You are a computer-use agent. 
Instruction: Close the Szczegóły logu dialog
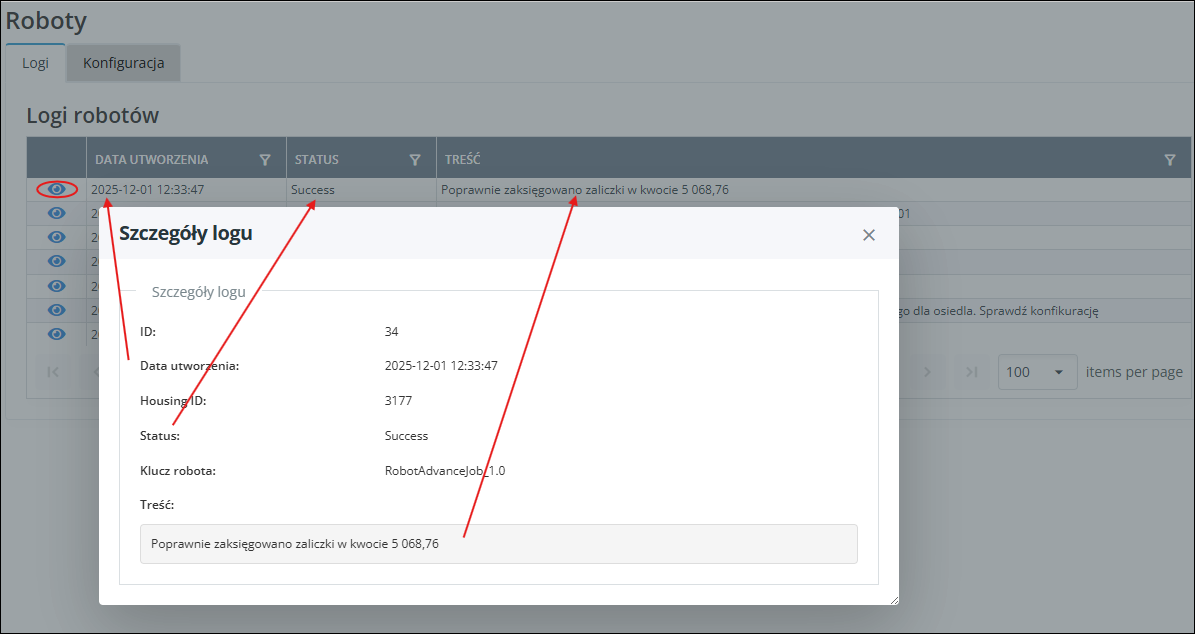(868, 235)
